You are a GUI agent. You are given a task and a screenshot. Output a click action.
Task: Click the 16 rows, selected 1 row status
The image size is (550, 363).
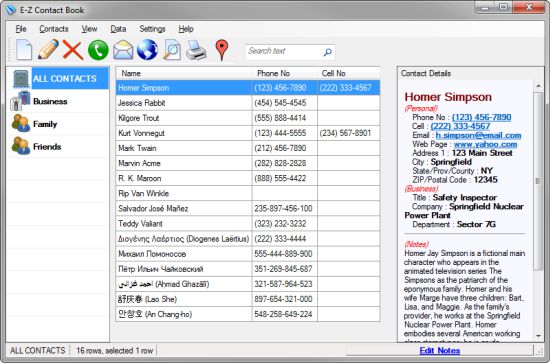coord(114,350)
